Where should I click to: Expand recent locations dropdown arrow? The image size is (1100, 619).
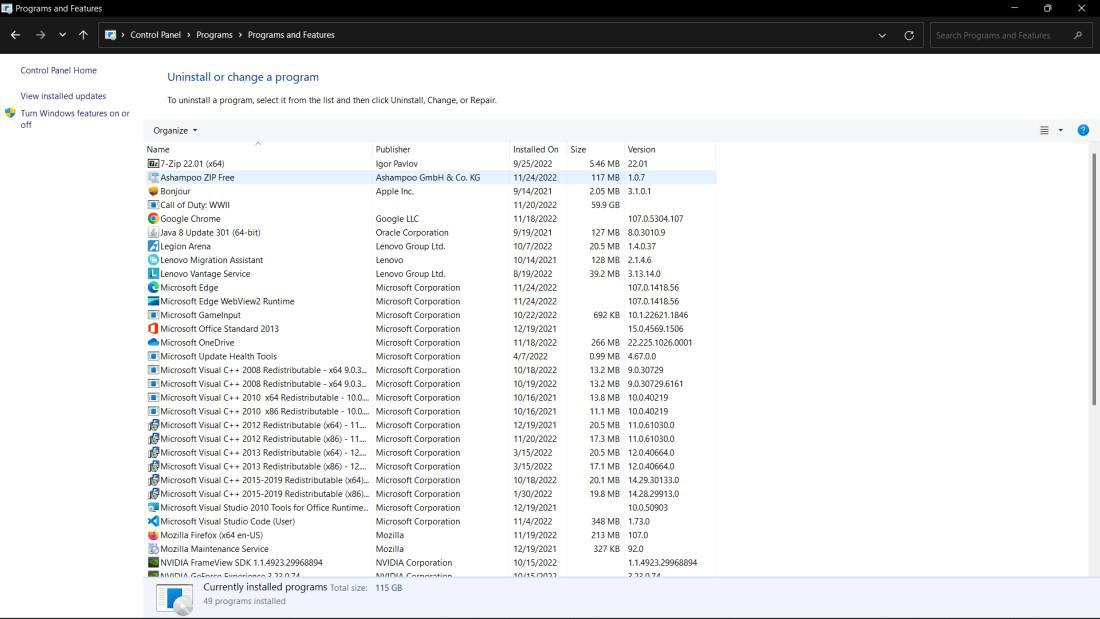[62, 35]
